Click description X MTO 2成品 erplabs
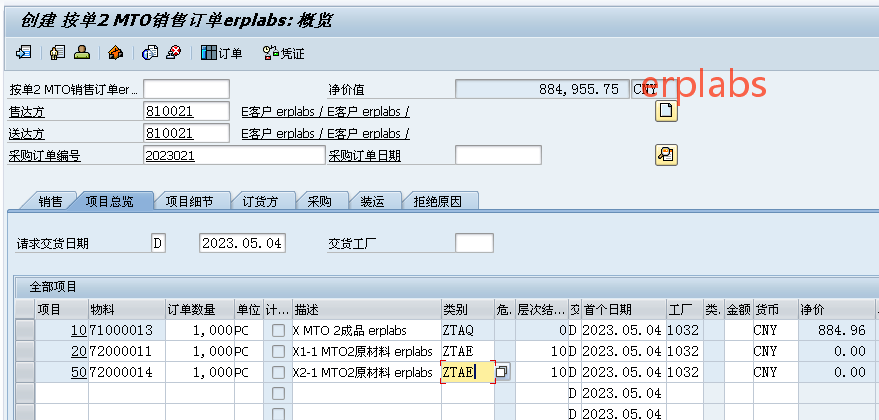This screenshot has width=879, height=420. [367, 330]
